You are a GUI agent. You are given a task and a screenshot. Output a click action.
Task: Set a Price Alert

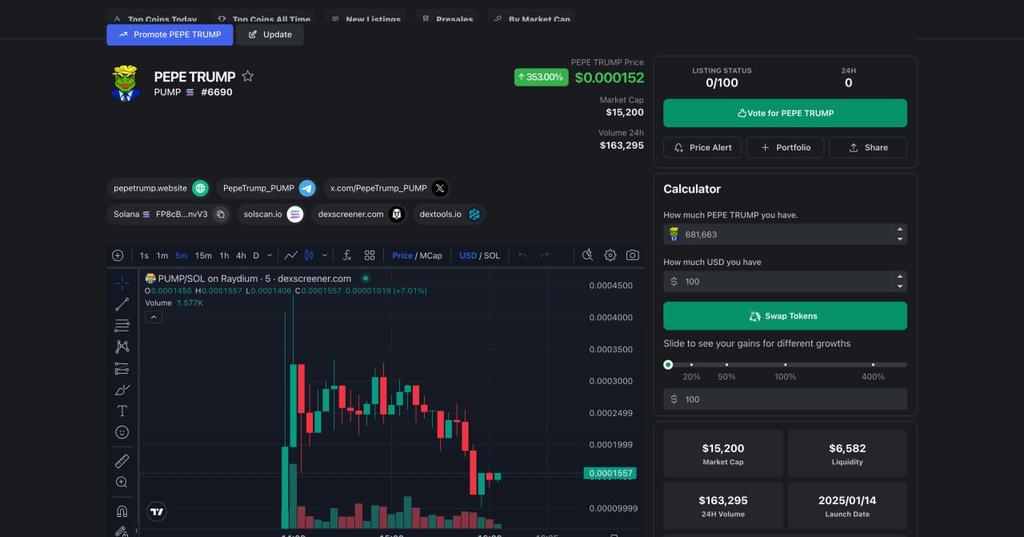pyautogui.click(x=702, y=148)
